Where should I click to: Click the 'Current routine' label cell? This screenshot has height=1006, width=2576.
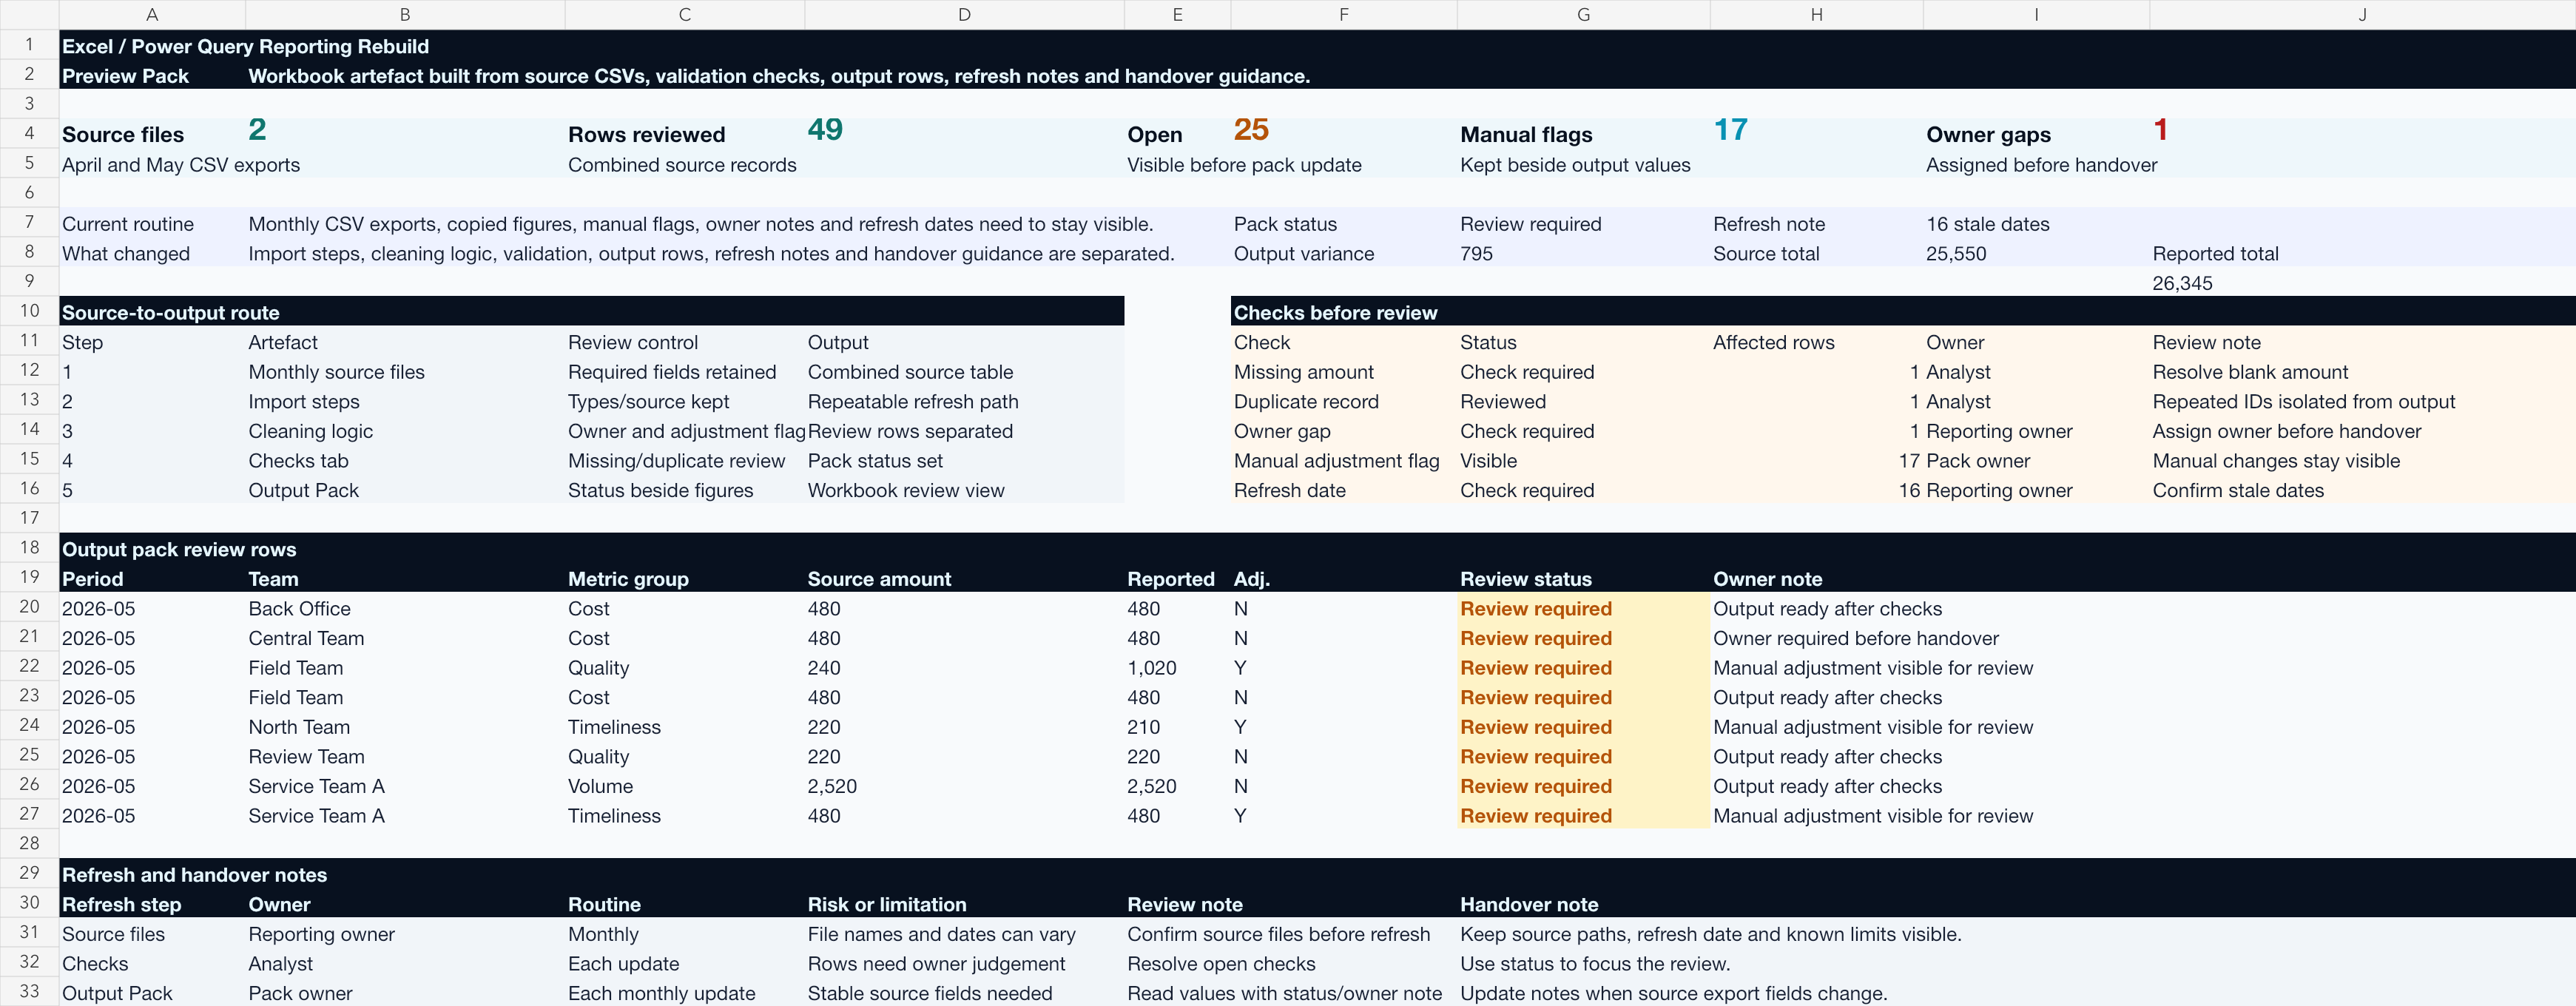(128, 224)
